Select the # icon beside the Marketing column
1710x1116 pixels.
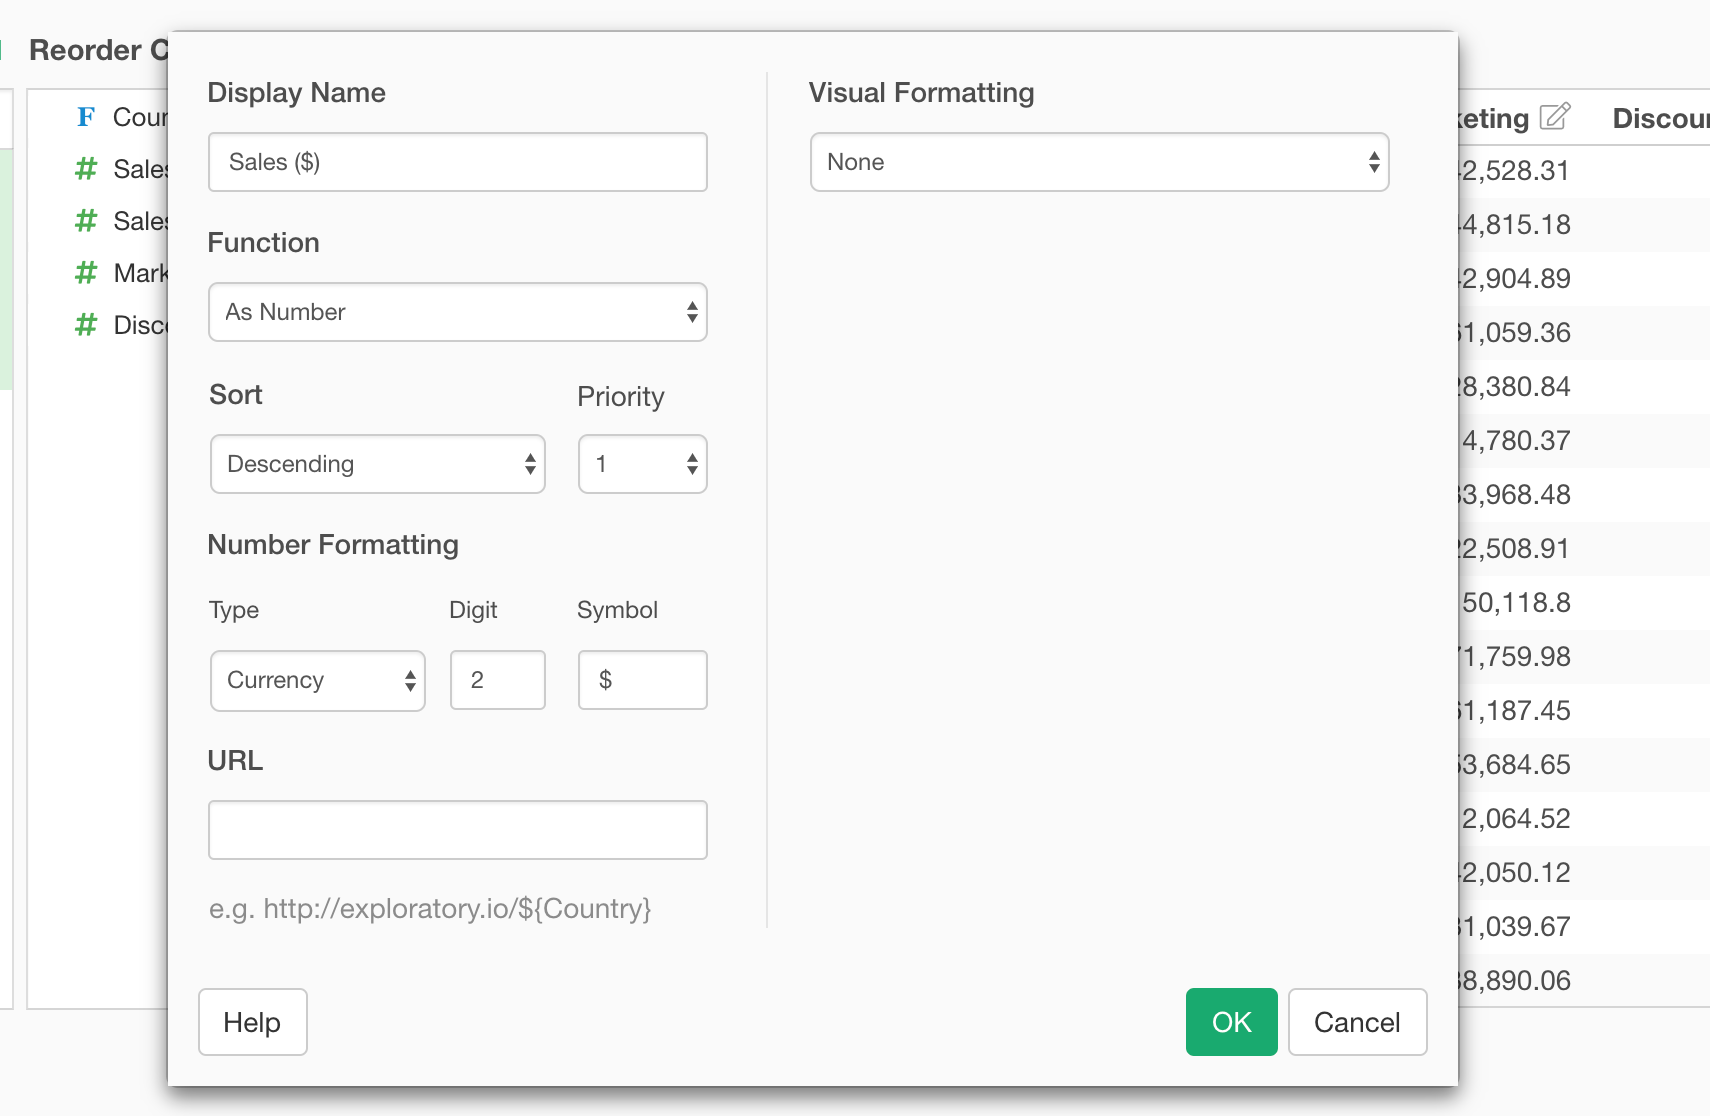[x=85, y=272]
